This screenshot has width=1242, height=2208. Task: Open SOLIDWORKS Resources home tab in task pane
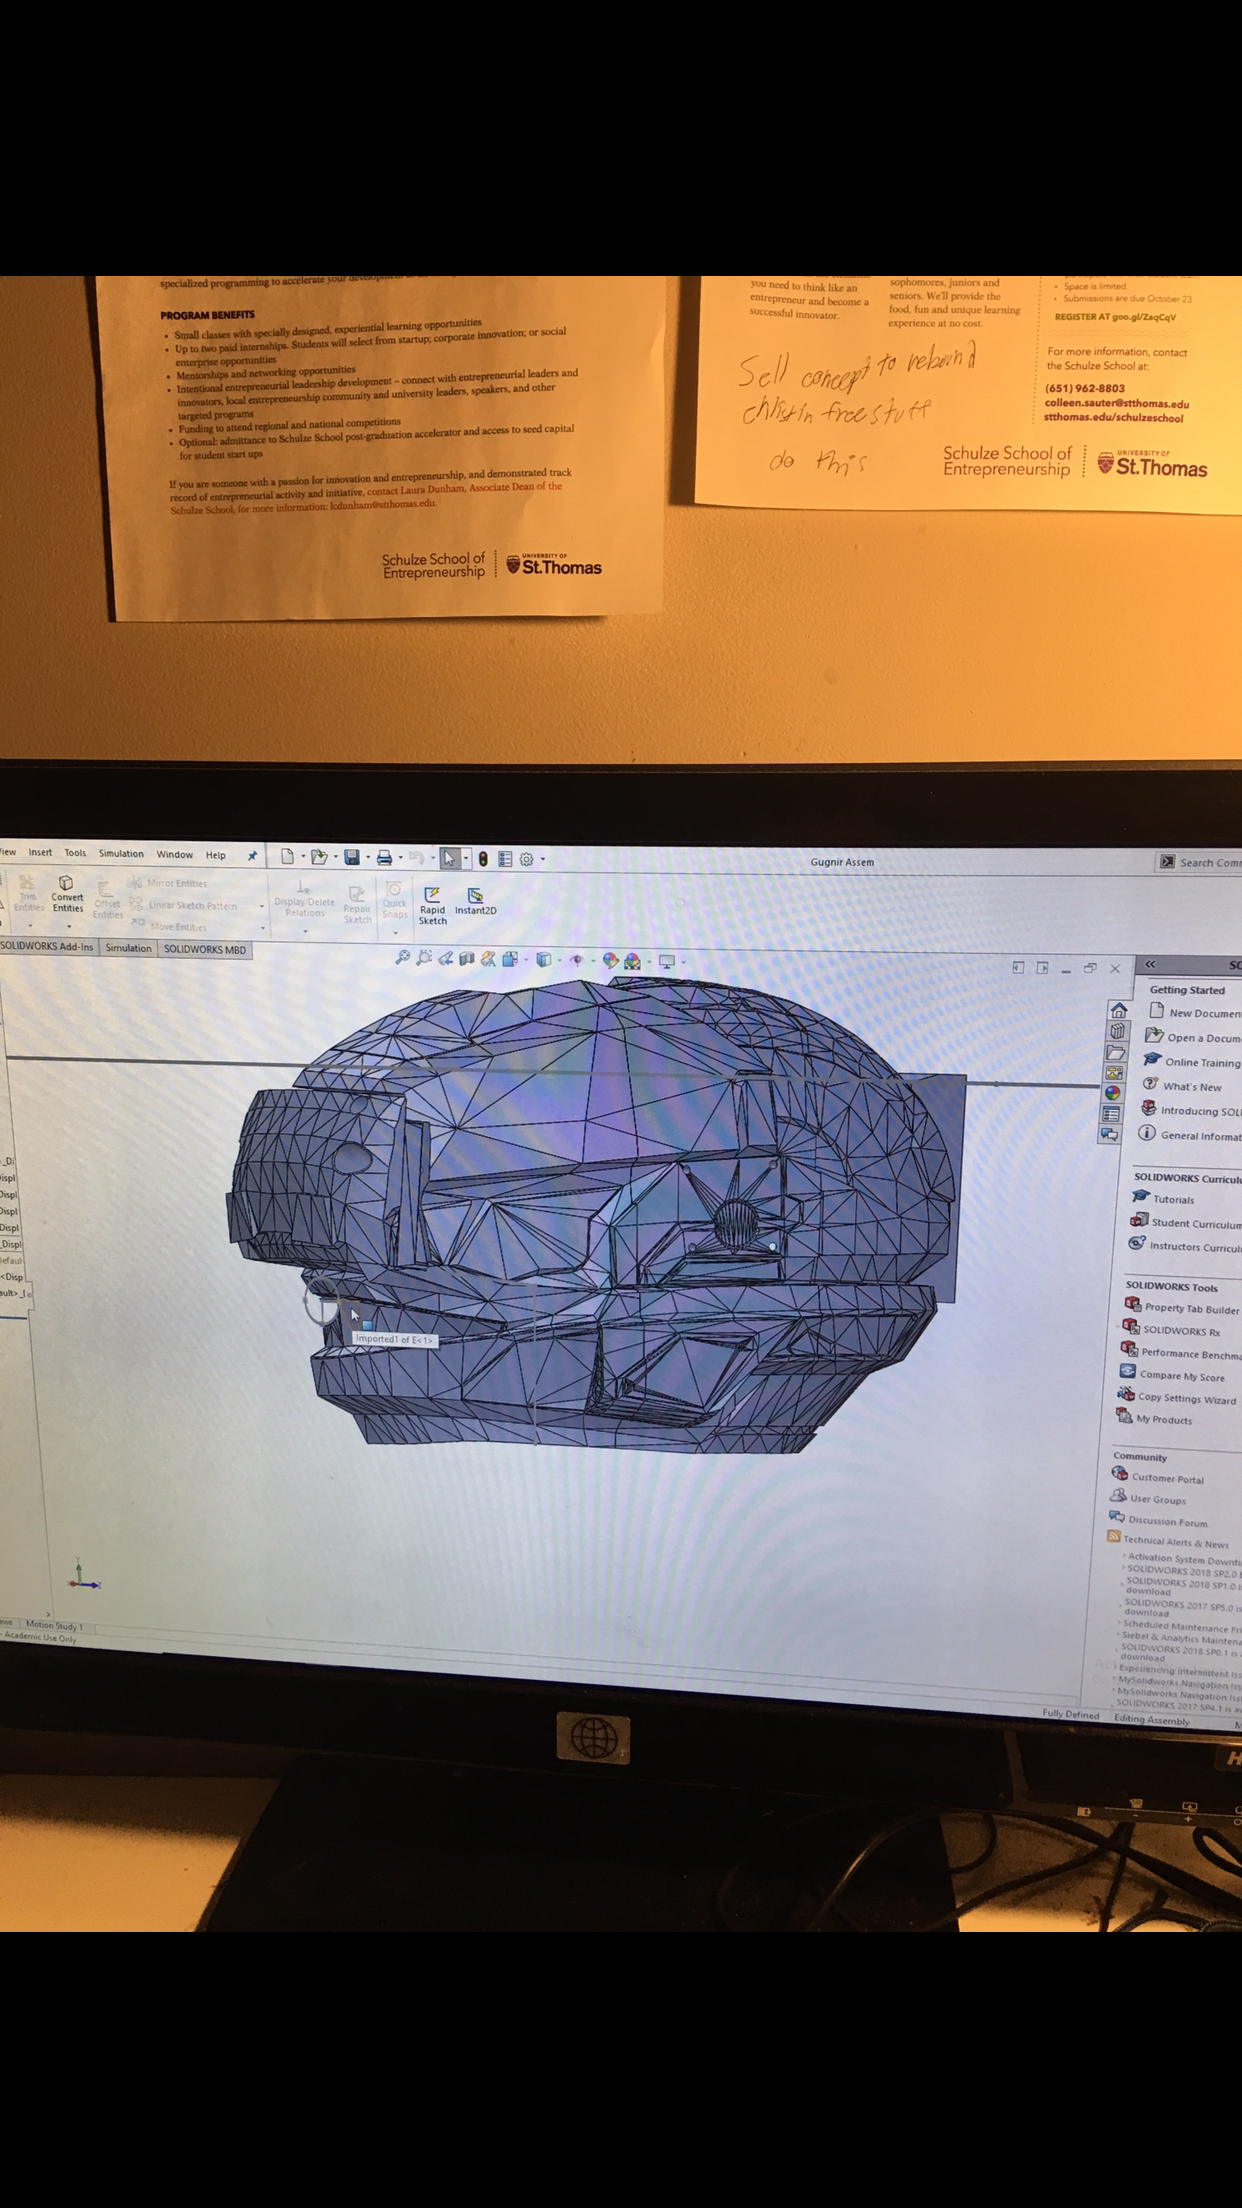(x=1118, y=1010)
